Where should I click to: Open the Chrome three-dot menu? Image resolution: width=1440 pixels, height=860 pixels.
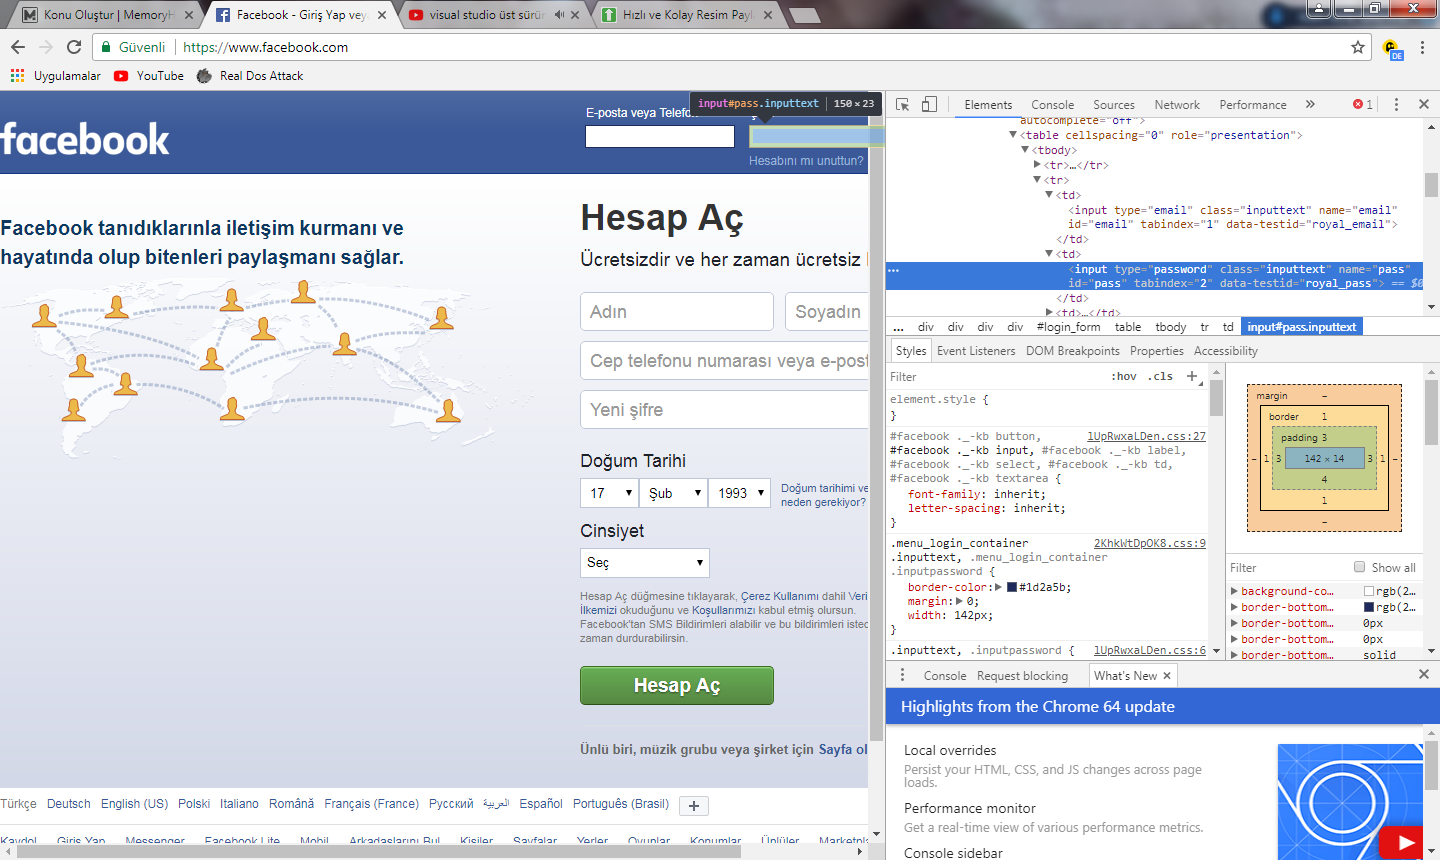tap(1422, 47)
